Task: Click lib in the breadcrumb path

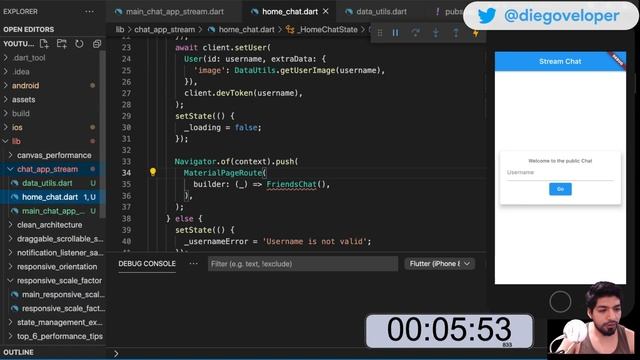Action: point(120,29)
